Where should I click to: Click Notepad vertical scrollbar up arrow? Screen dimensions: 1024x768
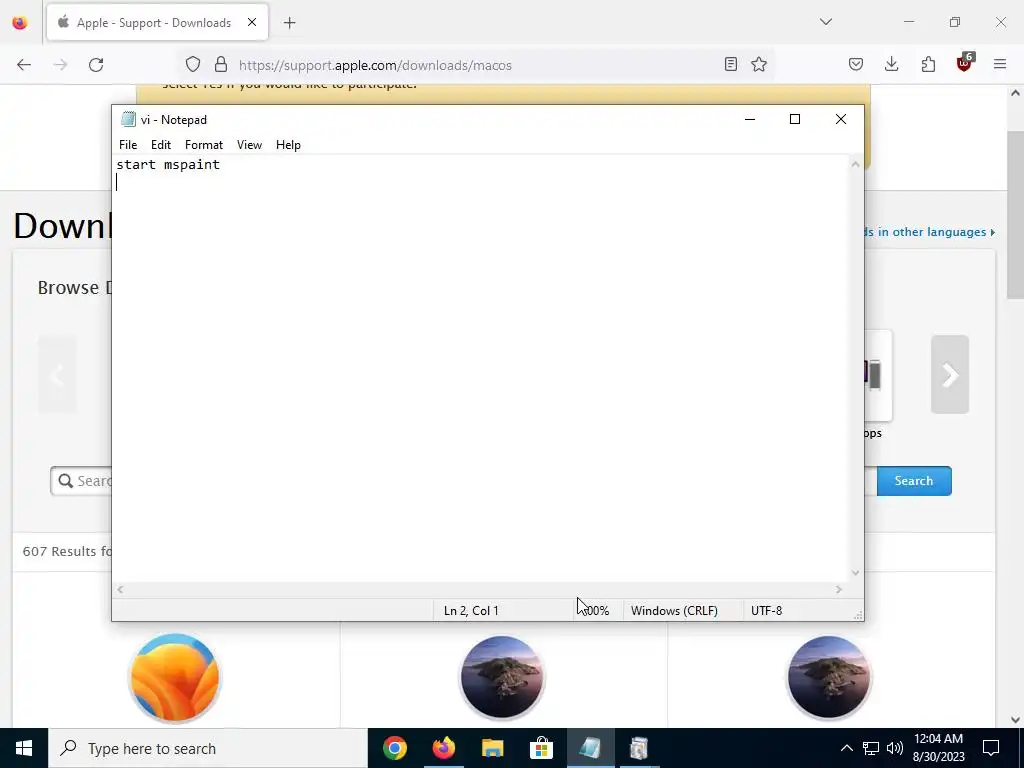[x=855, y=165]
